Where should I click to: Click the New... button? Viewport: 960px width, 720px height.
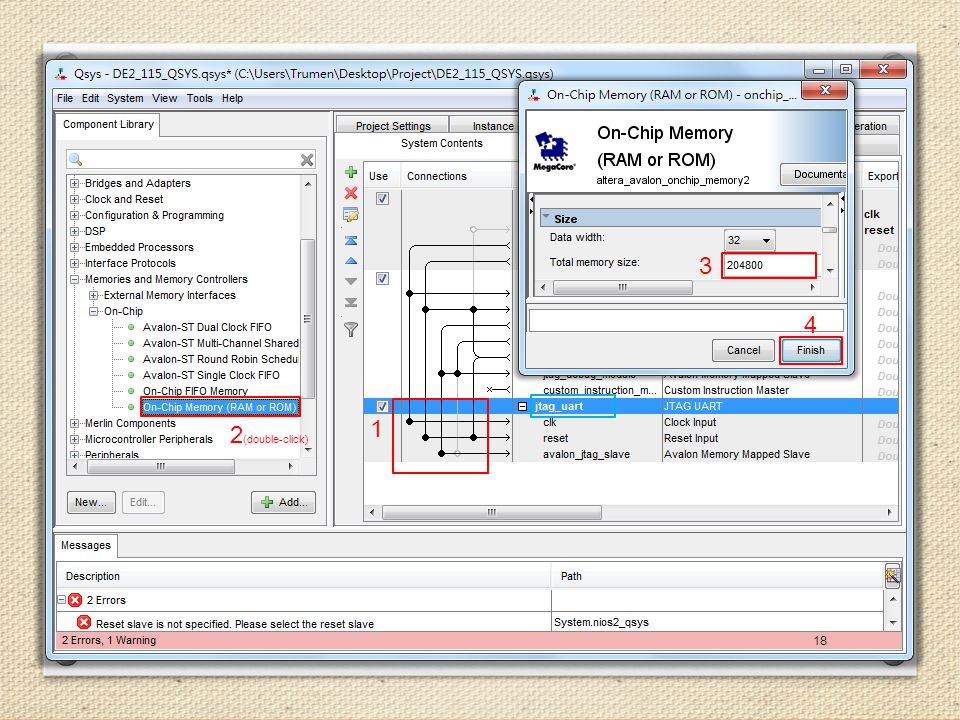coord(91,502)
